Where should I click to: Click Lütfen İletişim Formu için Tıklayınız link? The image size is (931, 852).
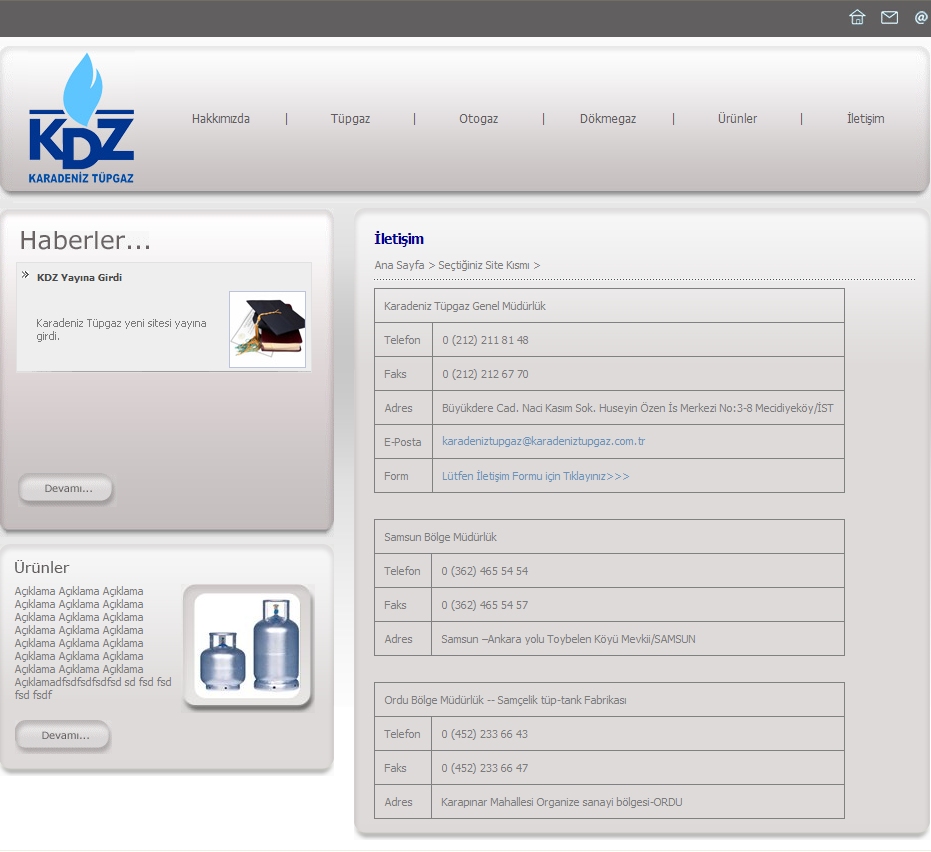tap(536, 476)
